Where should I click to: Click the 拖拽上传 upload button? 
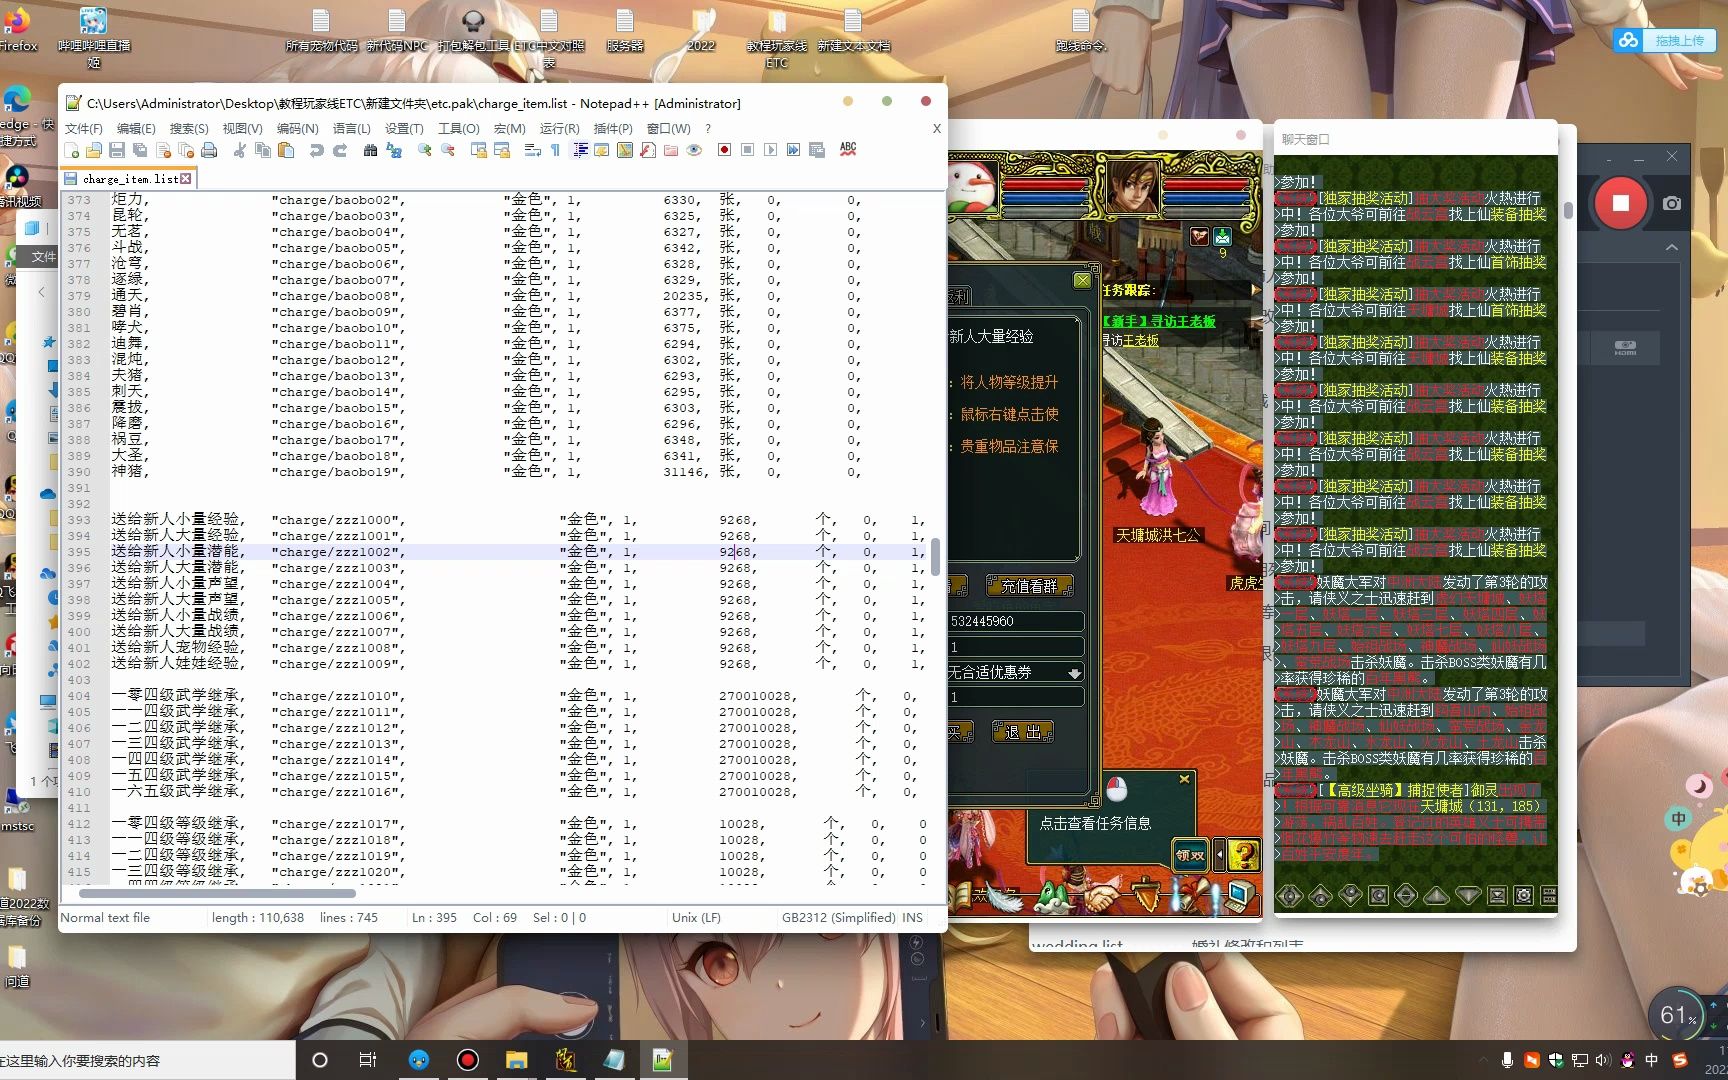(x=1665, y=40)
